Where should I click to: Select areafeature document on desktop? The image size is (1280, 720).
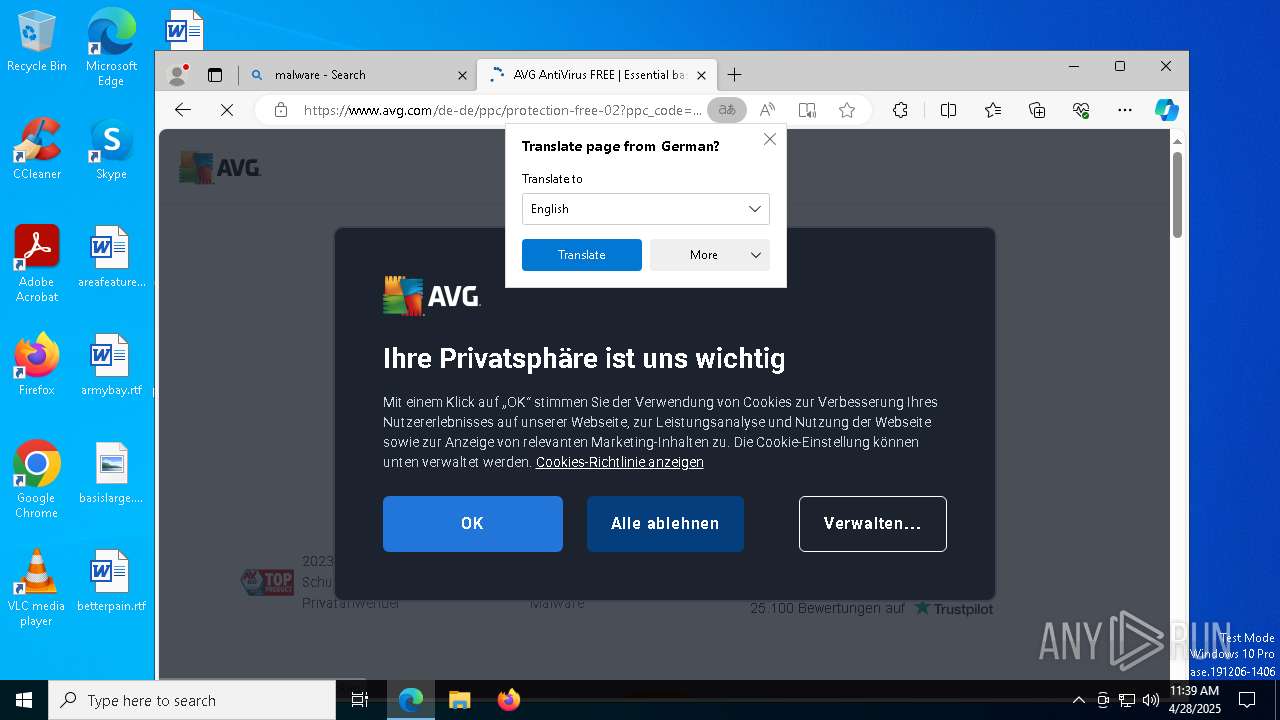pyautogui.click(x=111, y=256)
